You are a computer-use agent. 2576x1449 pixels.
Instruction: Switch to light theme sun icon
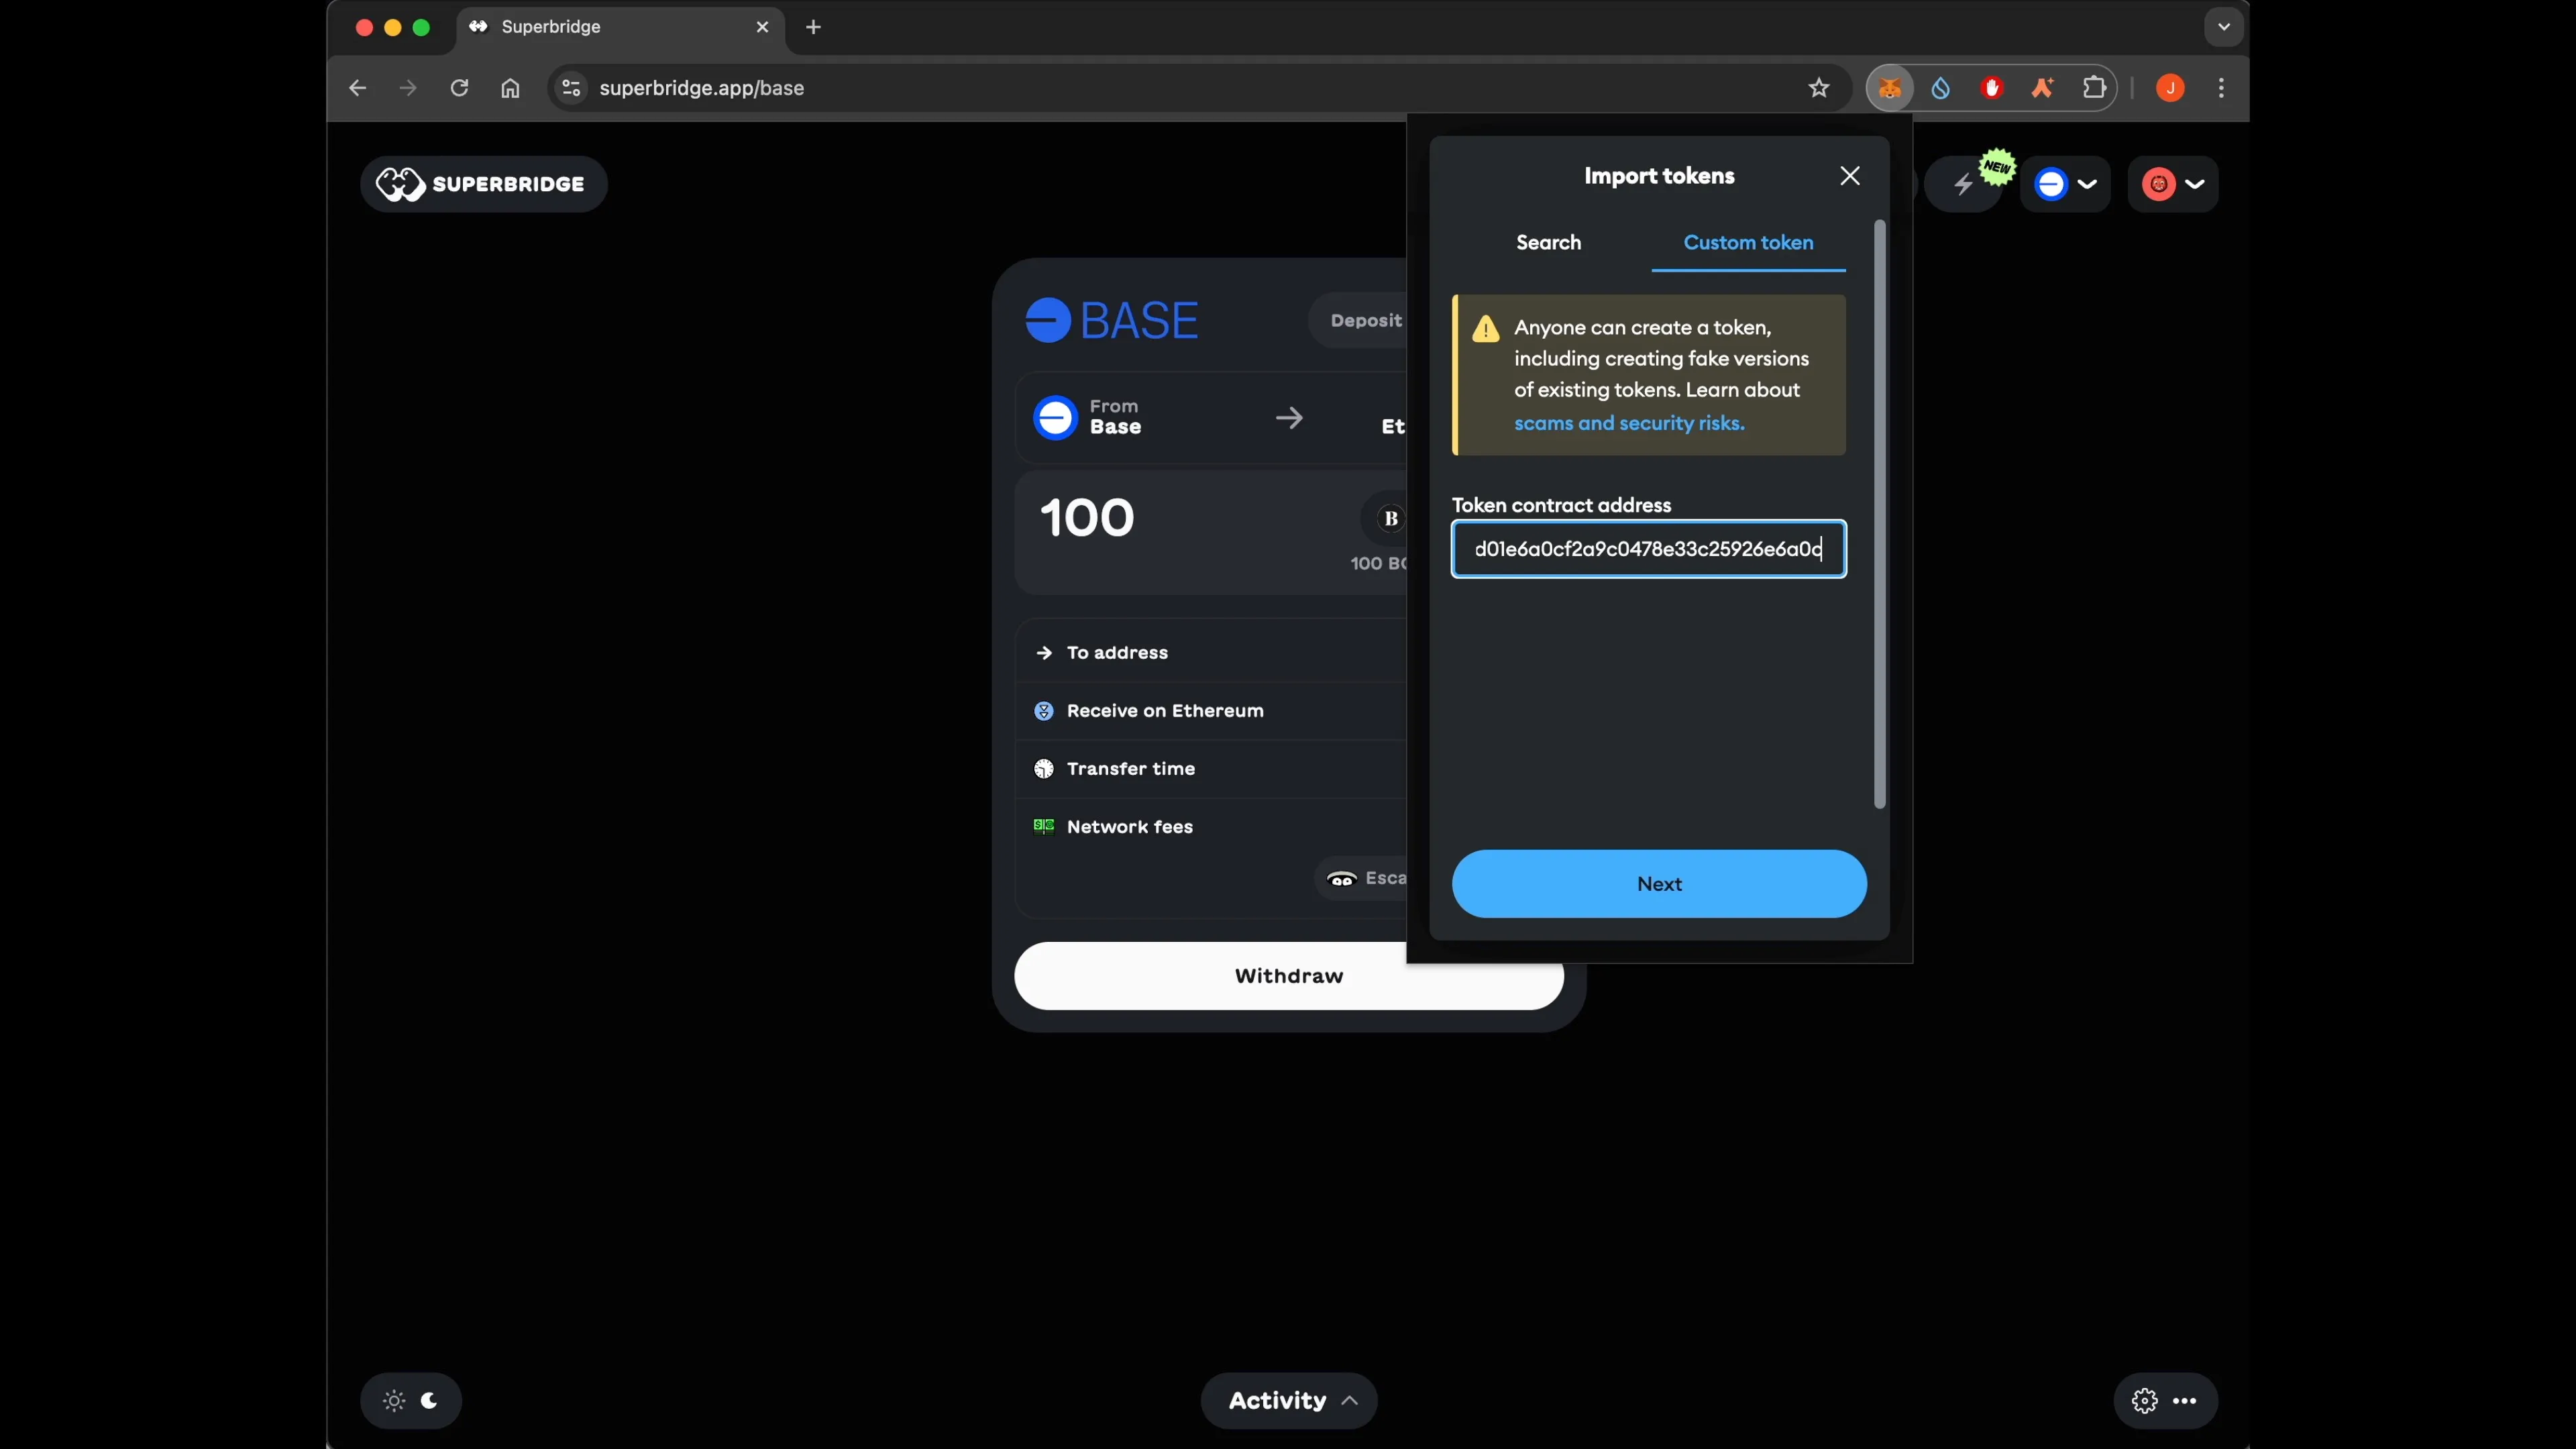(x=394, y=1401)
